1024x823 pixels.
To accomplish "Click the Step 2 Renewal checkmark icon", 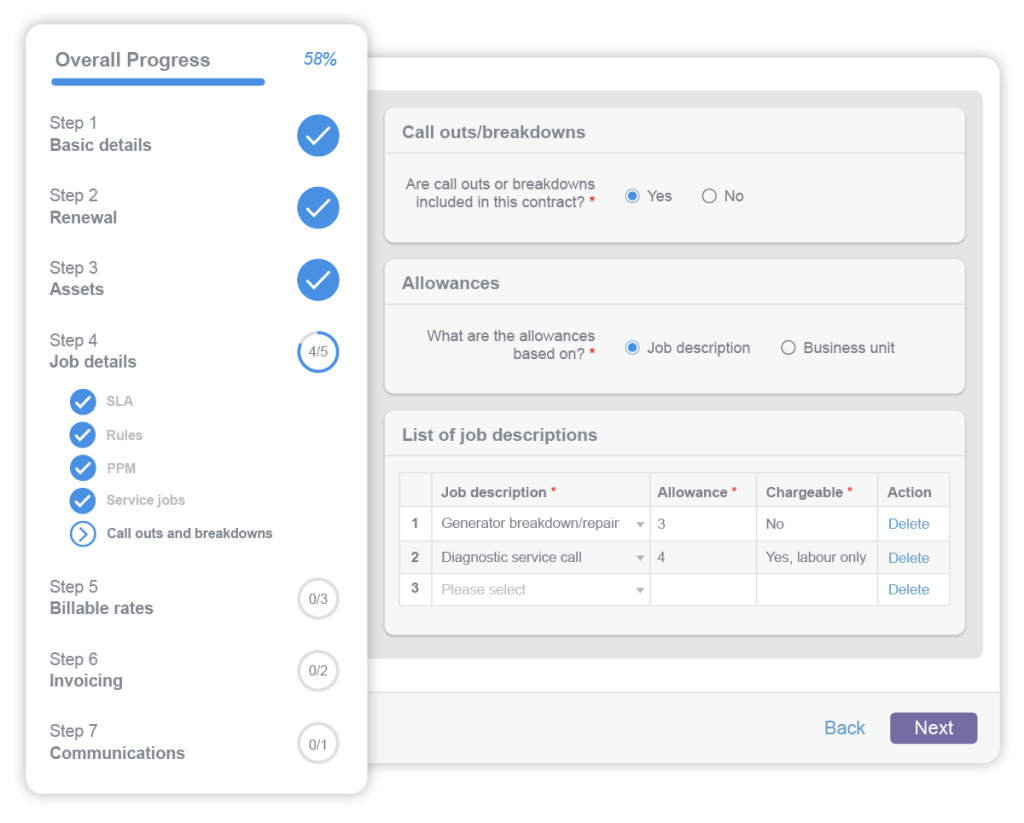I will (x=318, y=208).
